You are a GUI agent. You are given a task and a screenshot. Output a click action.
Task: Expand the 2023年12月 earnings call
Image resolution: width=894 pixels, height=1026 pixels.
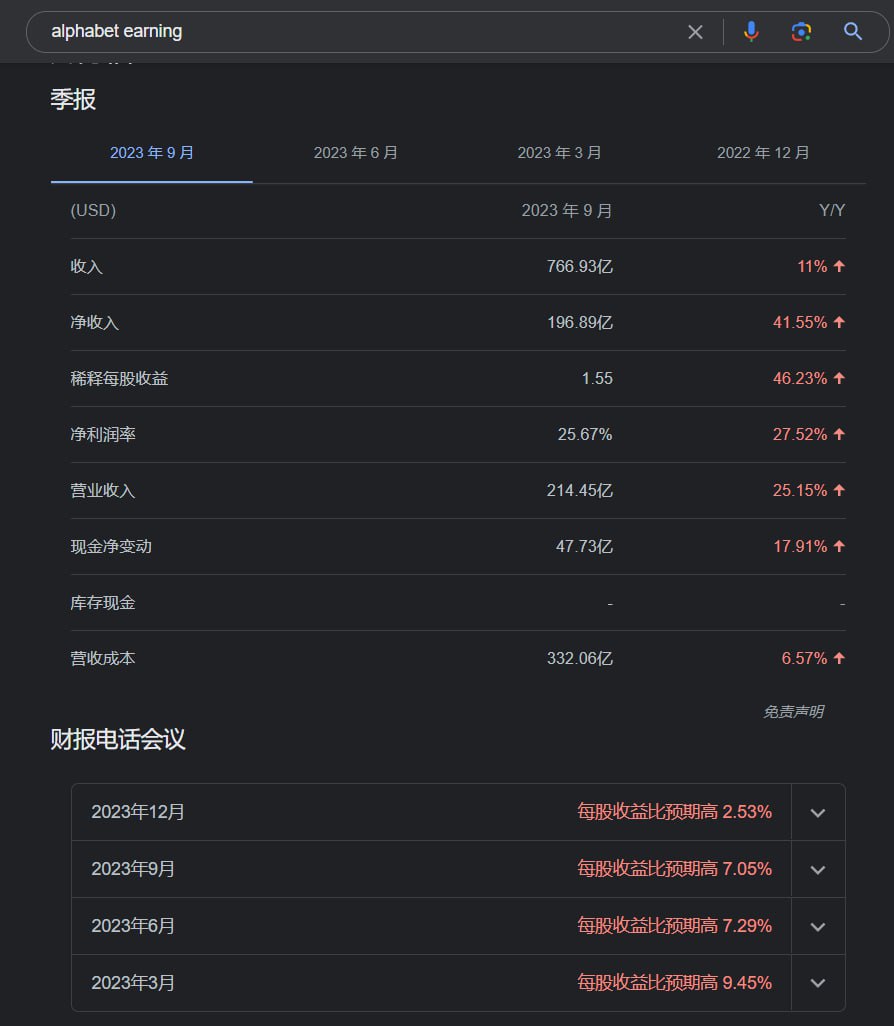[x=818, y=813]
